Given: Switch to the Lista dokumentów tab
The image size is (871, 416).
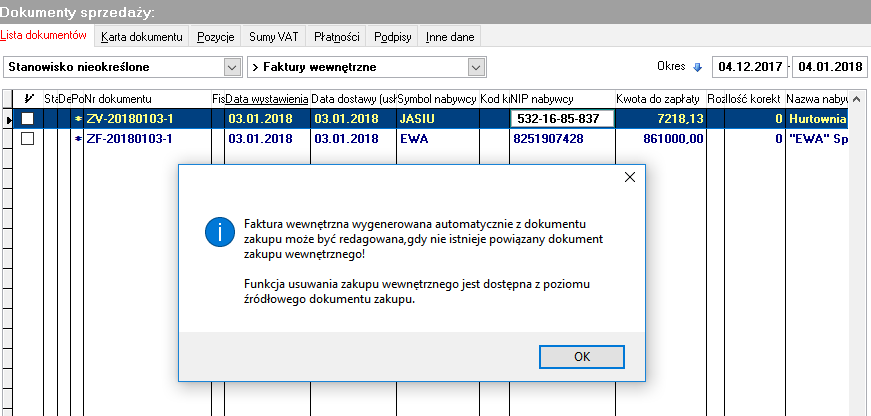Looking at the screenshot, I should tap(44, 36).
